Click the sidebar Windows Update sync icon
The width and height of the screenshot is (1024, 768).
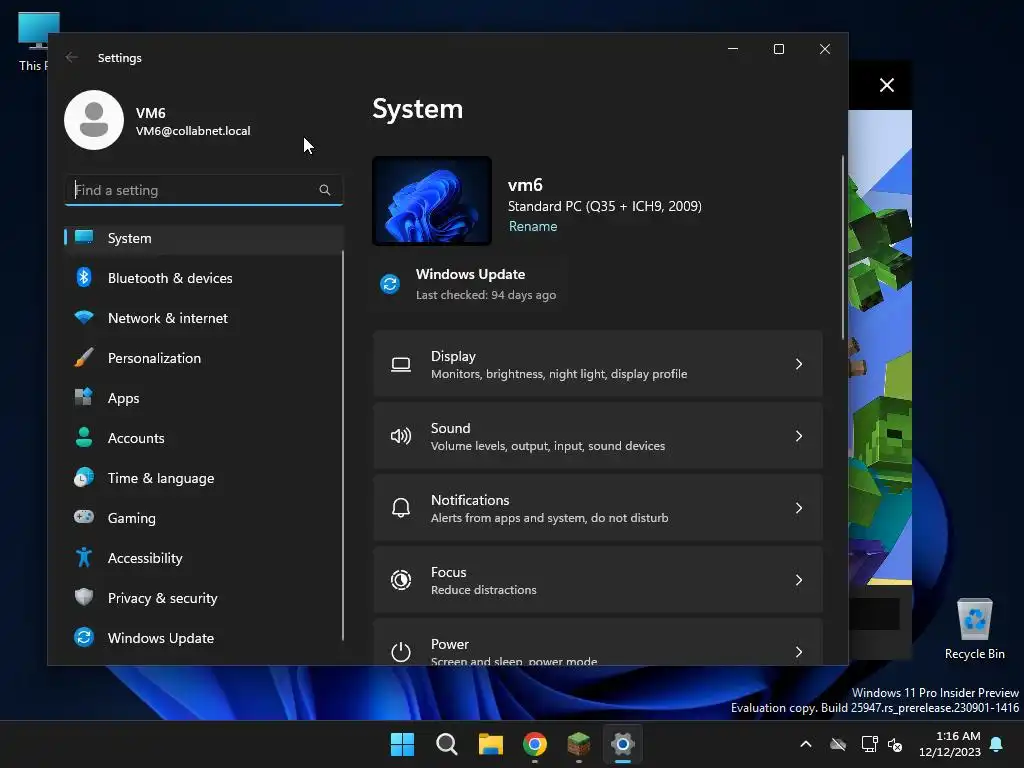[x=84, y=637]
